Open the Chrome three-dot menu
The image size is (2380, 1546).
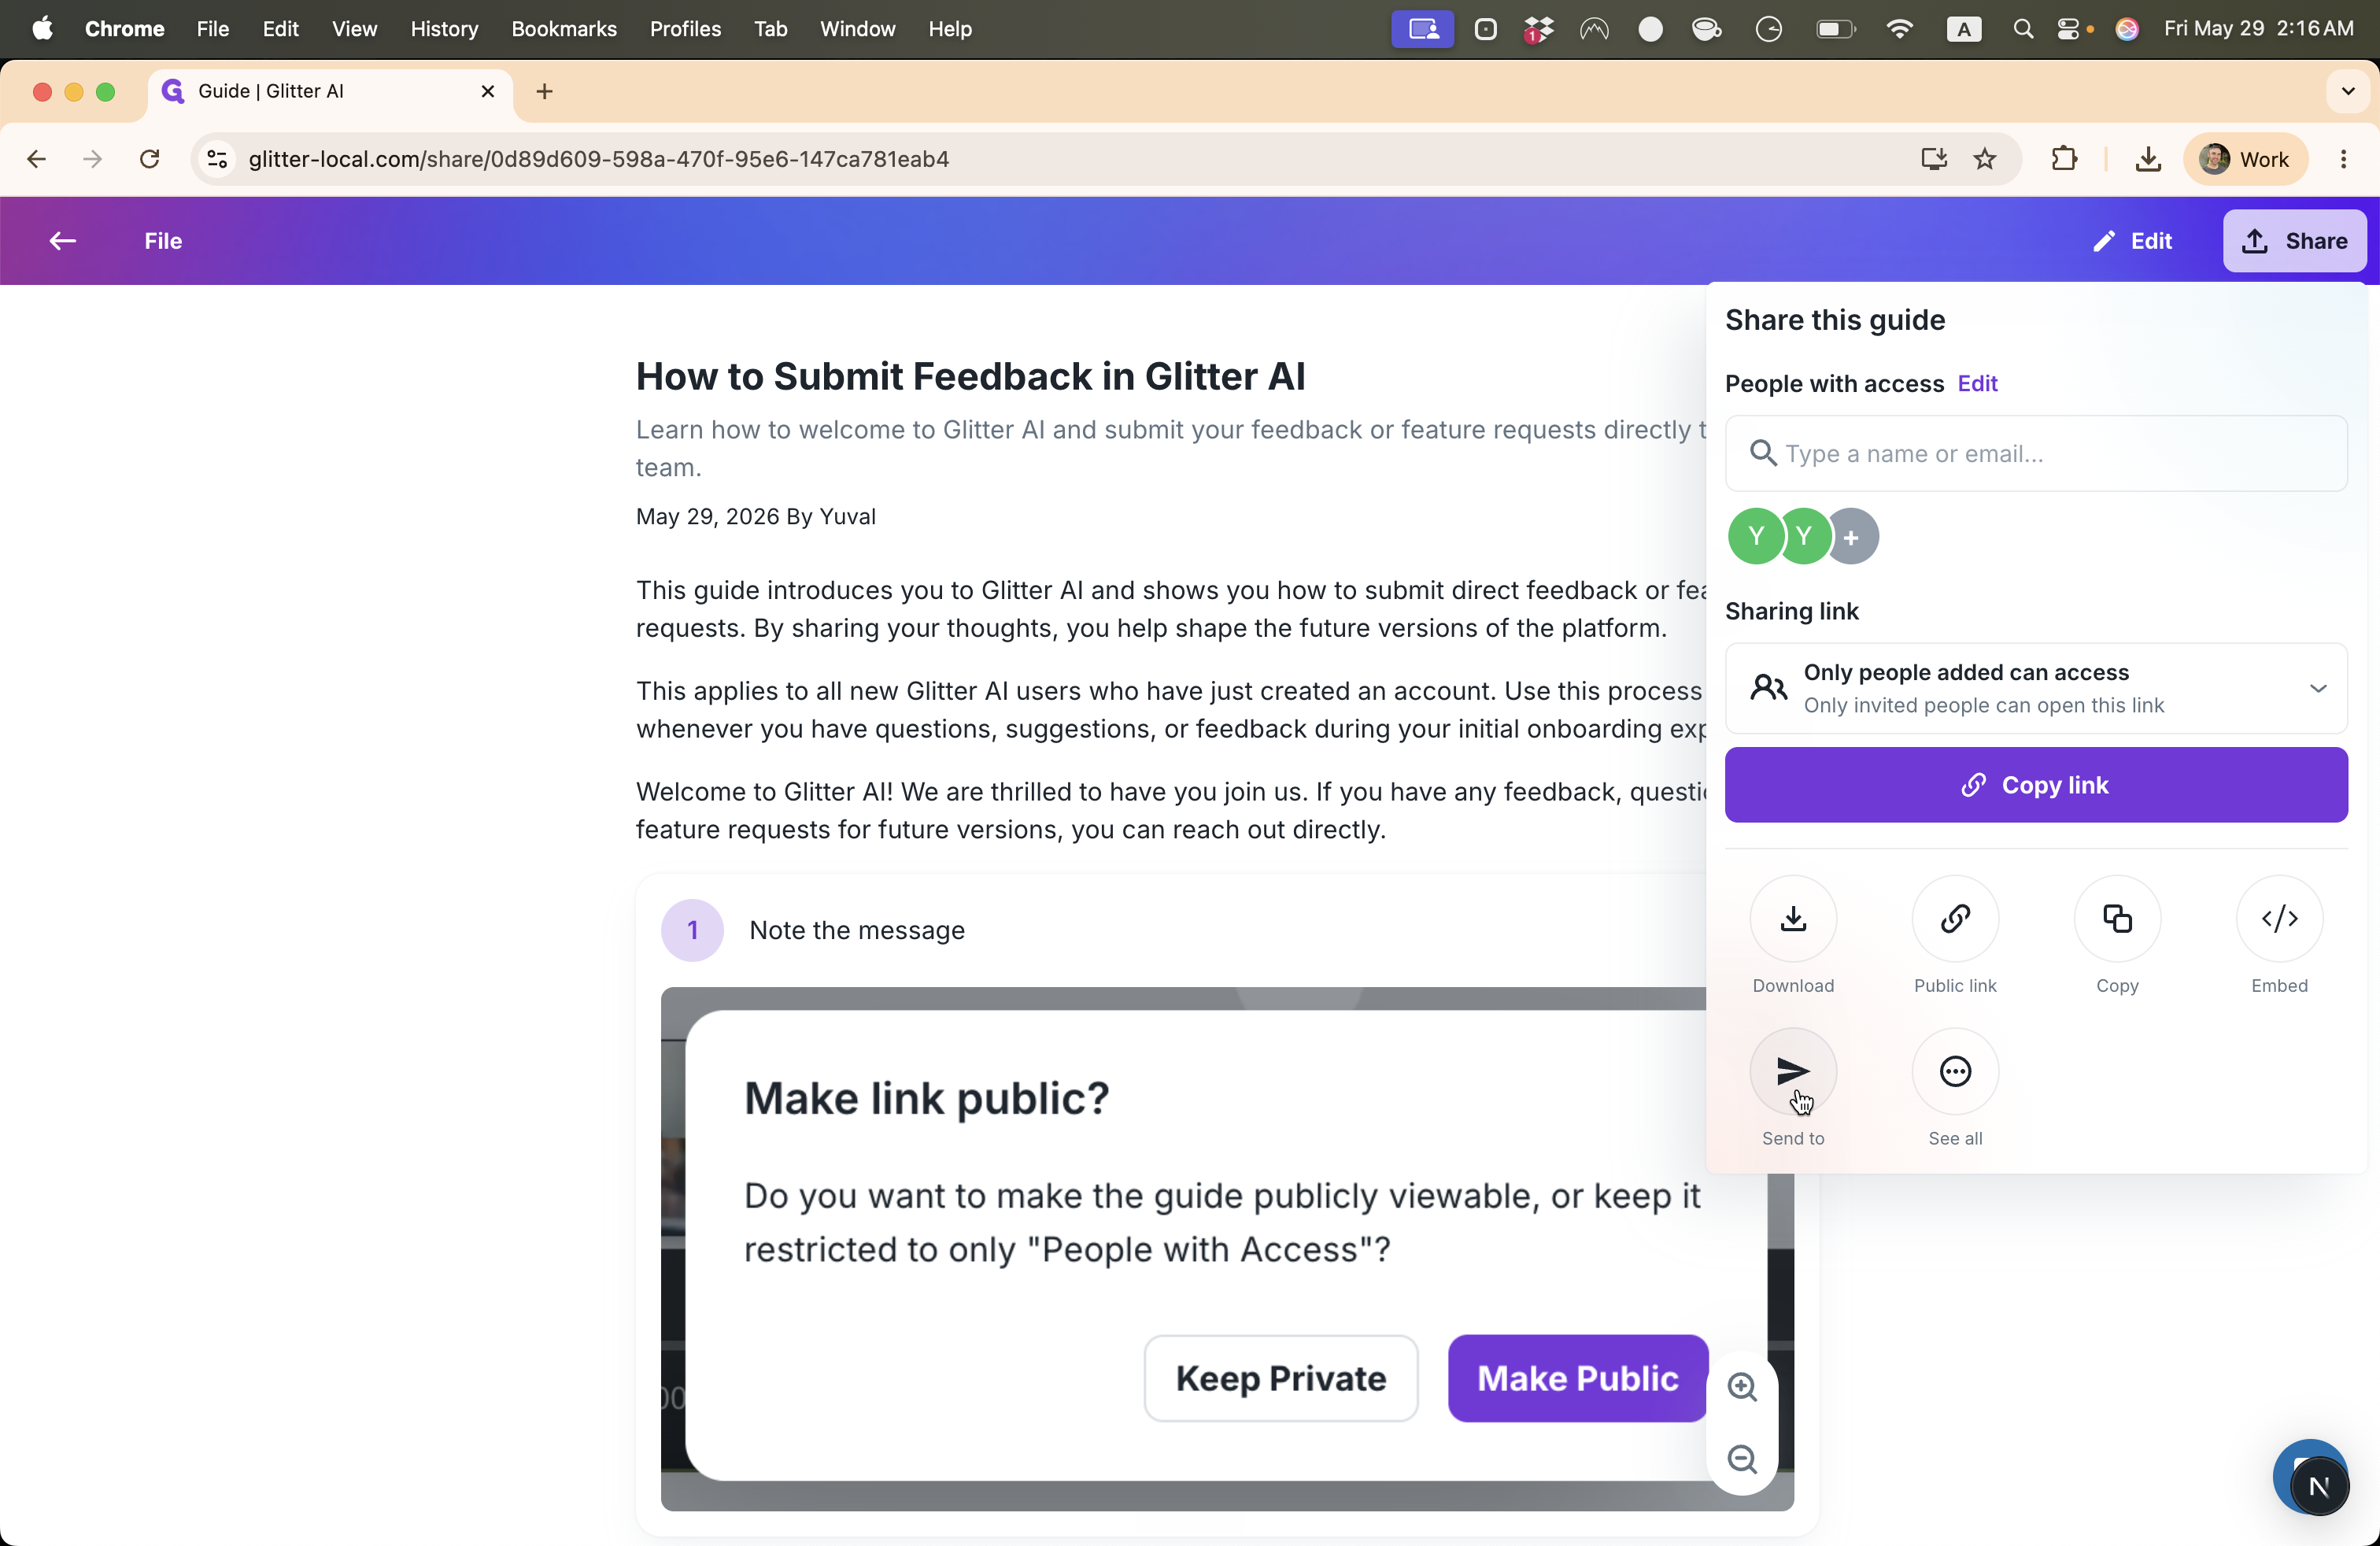tap(2343, 159)
